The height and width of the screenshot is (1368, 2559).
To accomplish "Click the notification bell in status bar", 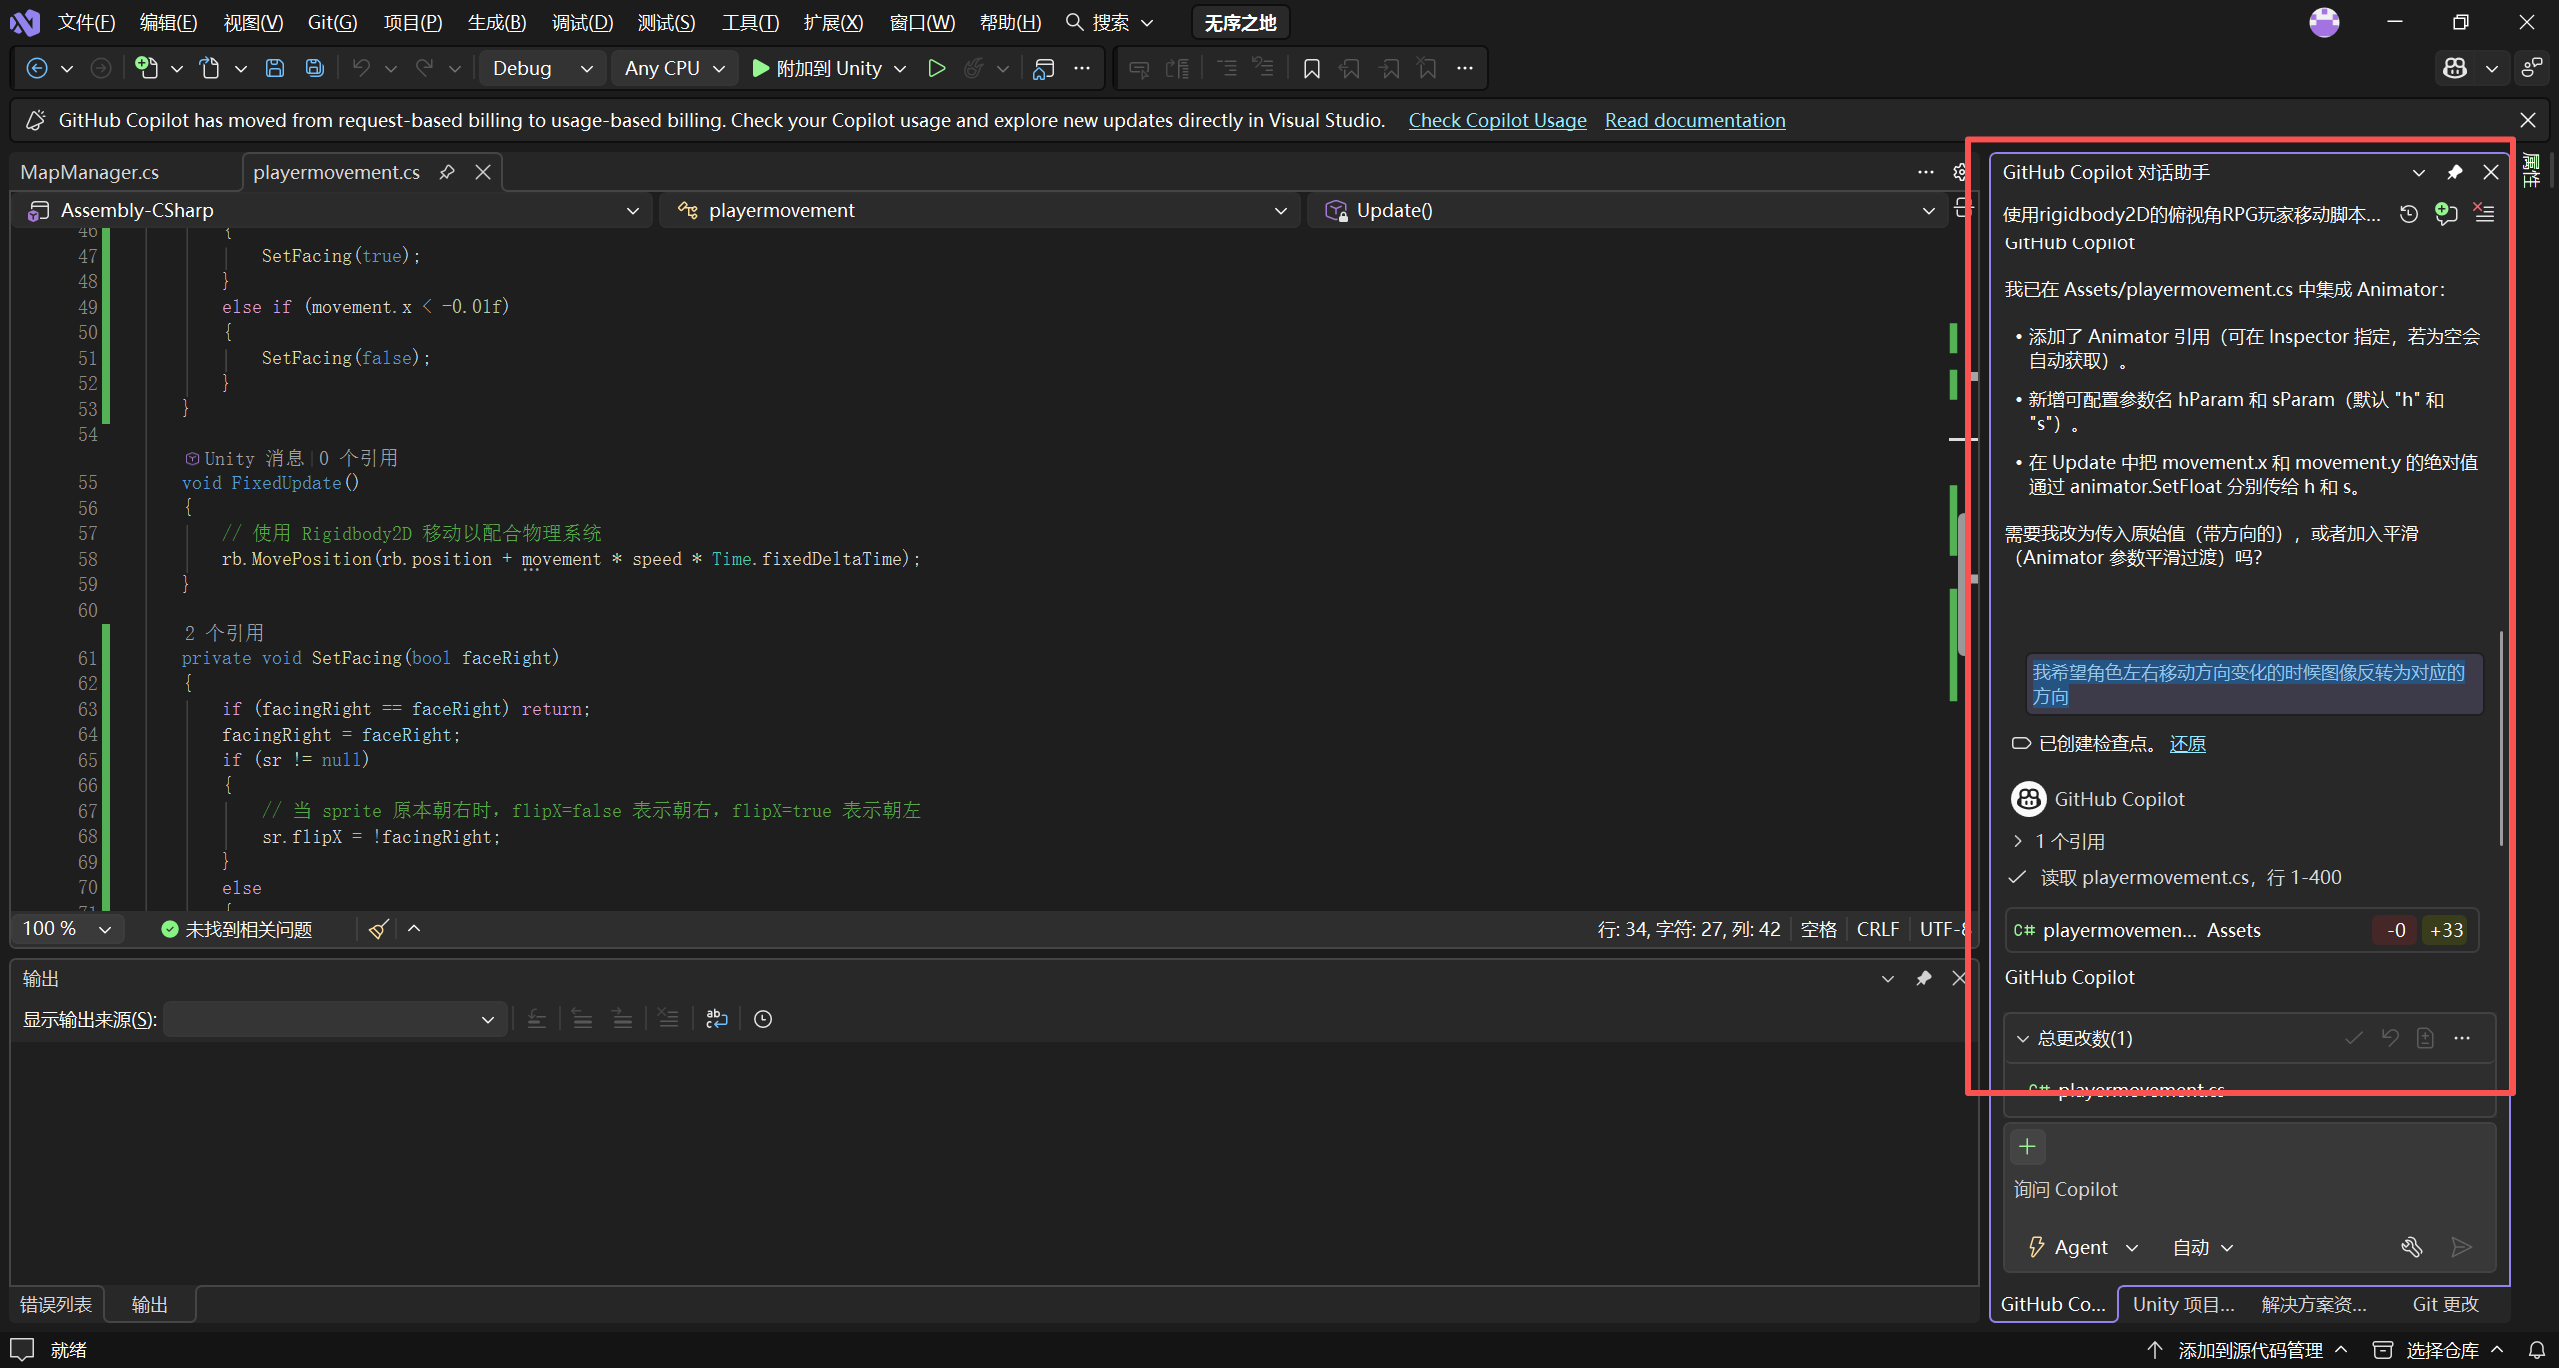I will (2537, 1350).
